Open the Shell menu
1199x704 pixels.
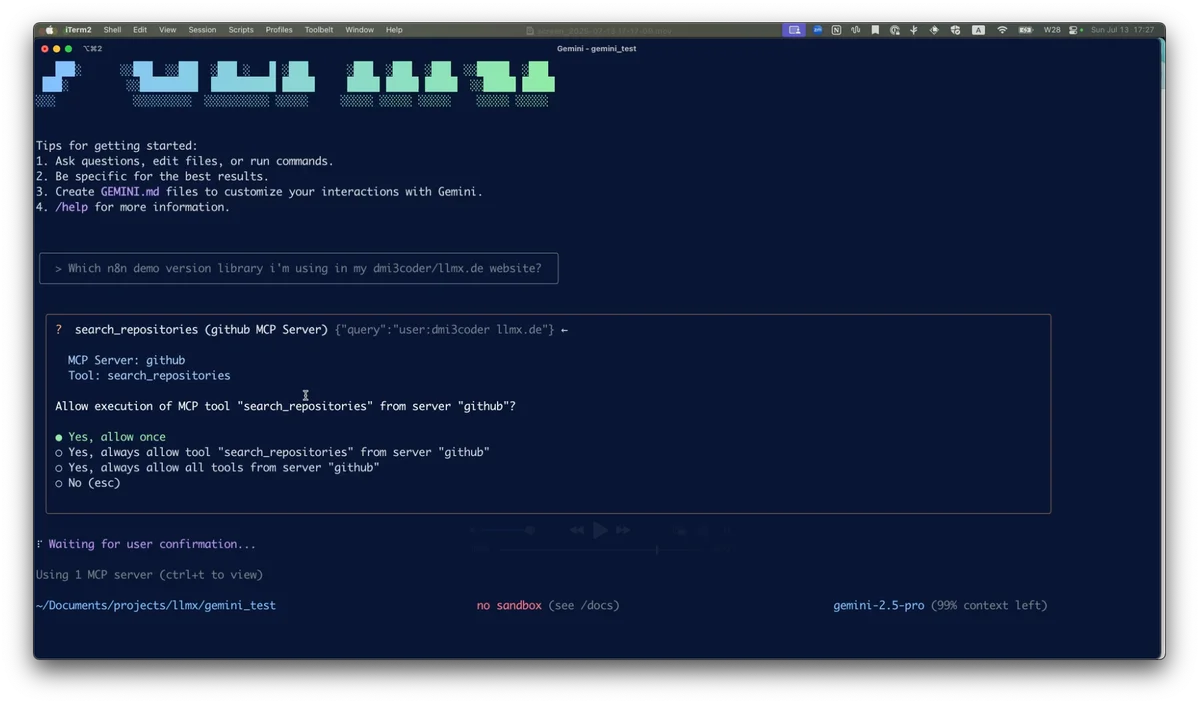coord(112,30)
